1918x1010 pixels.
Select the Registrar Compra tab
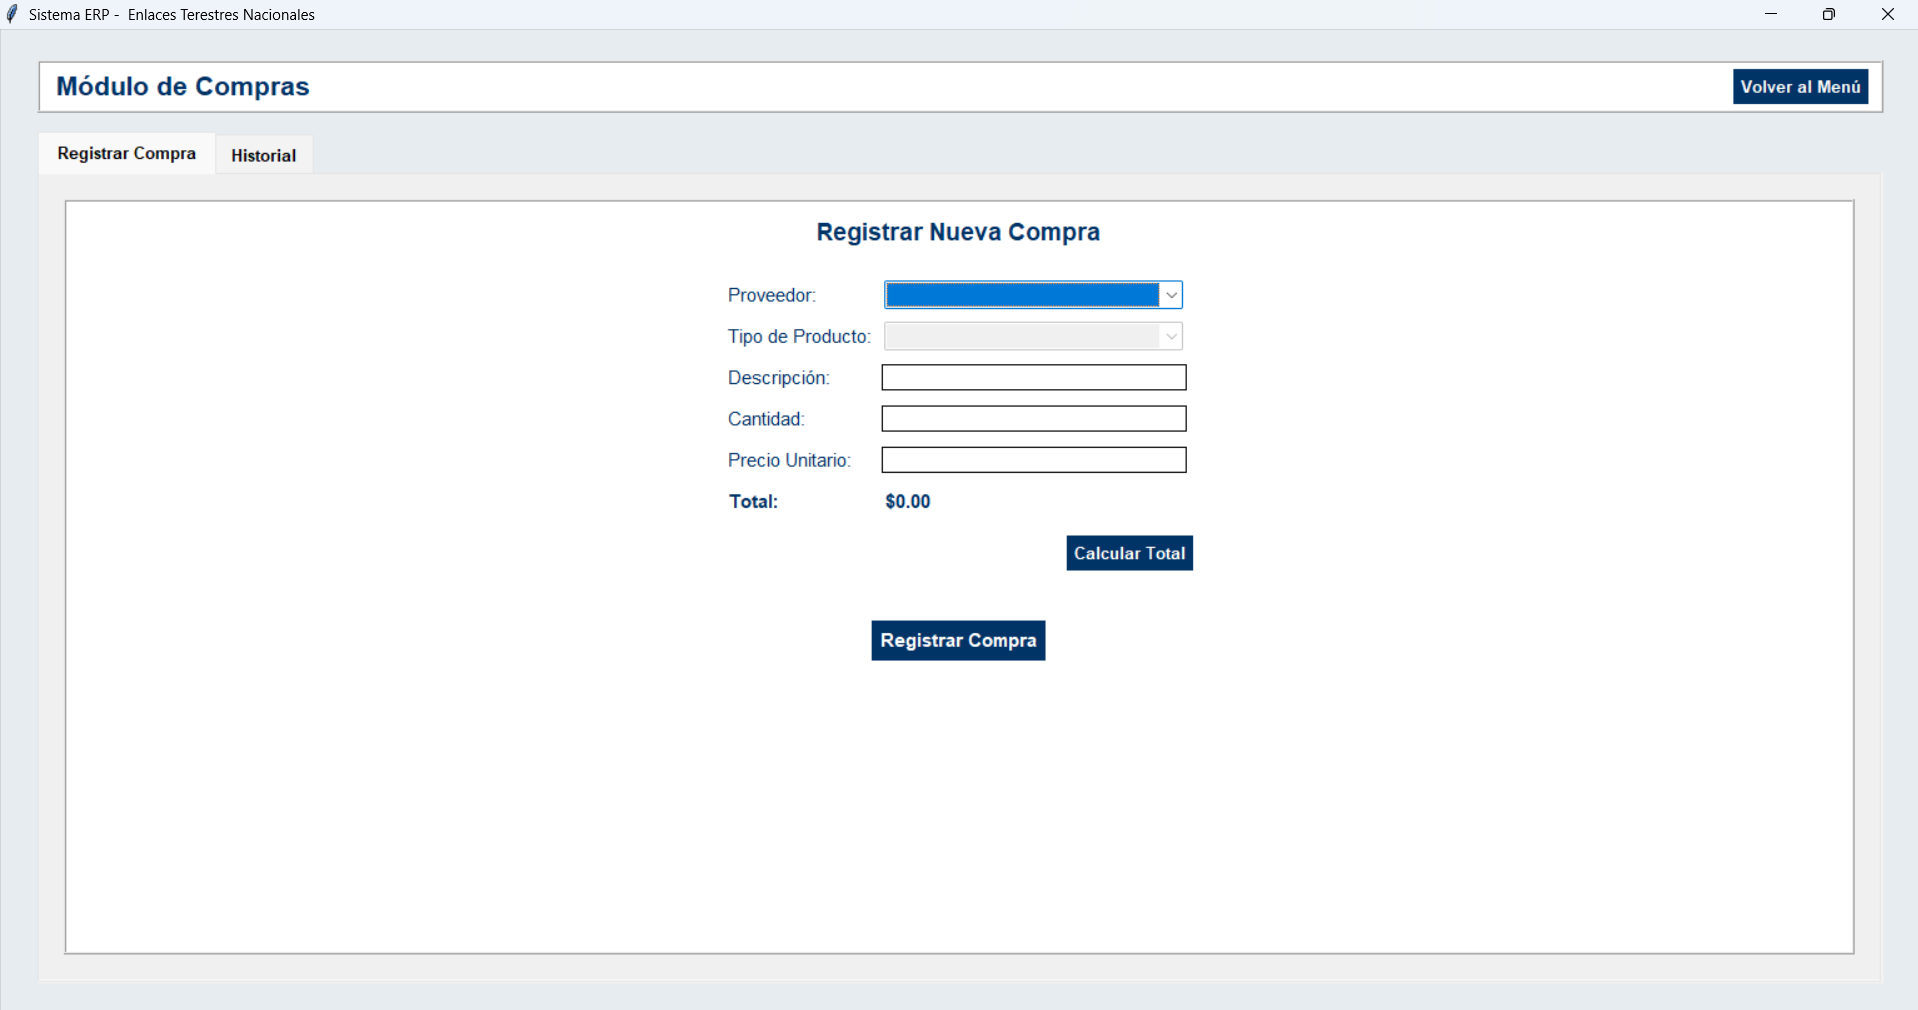tap(127, 153)
